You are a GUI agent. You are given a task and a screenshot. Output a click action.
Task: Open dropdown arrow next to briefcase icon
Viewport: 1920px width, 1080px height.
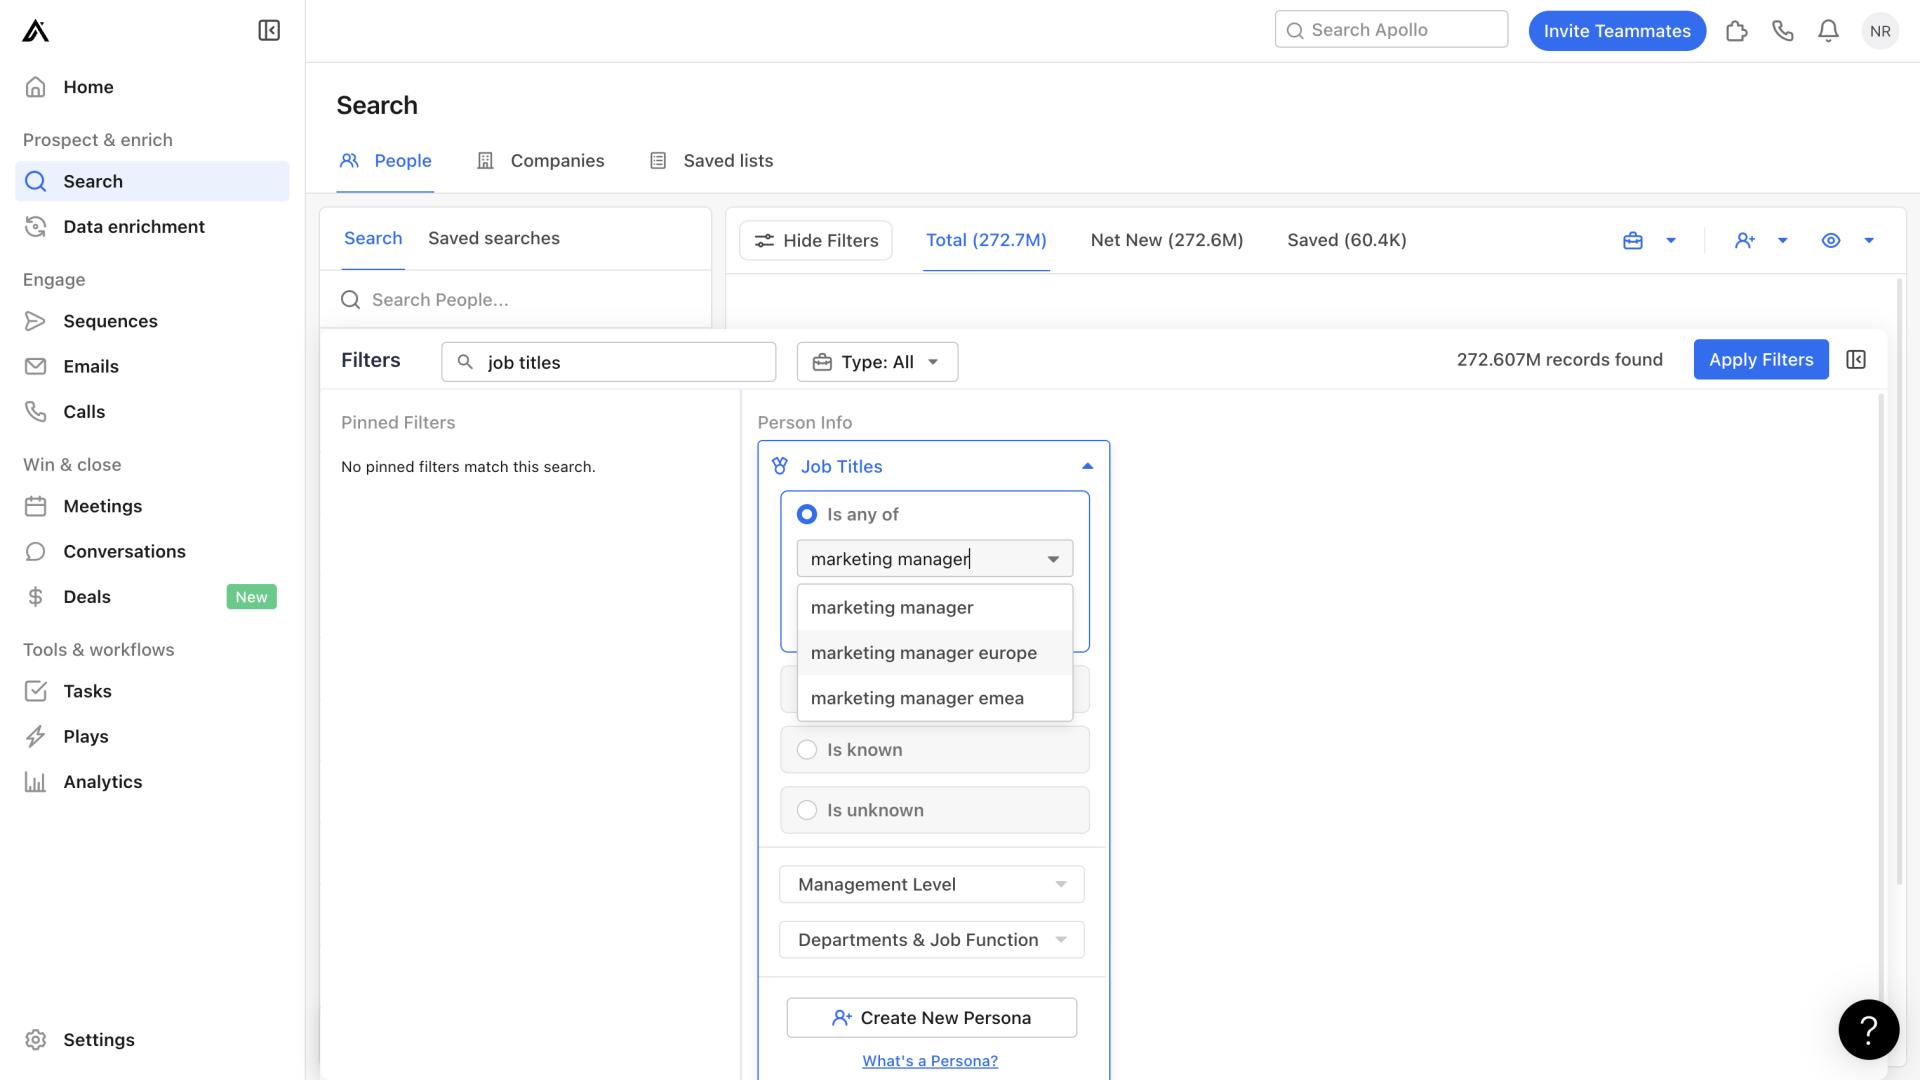(1671, 241)
